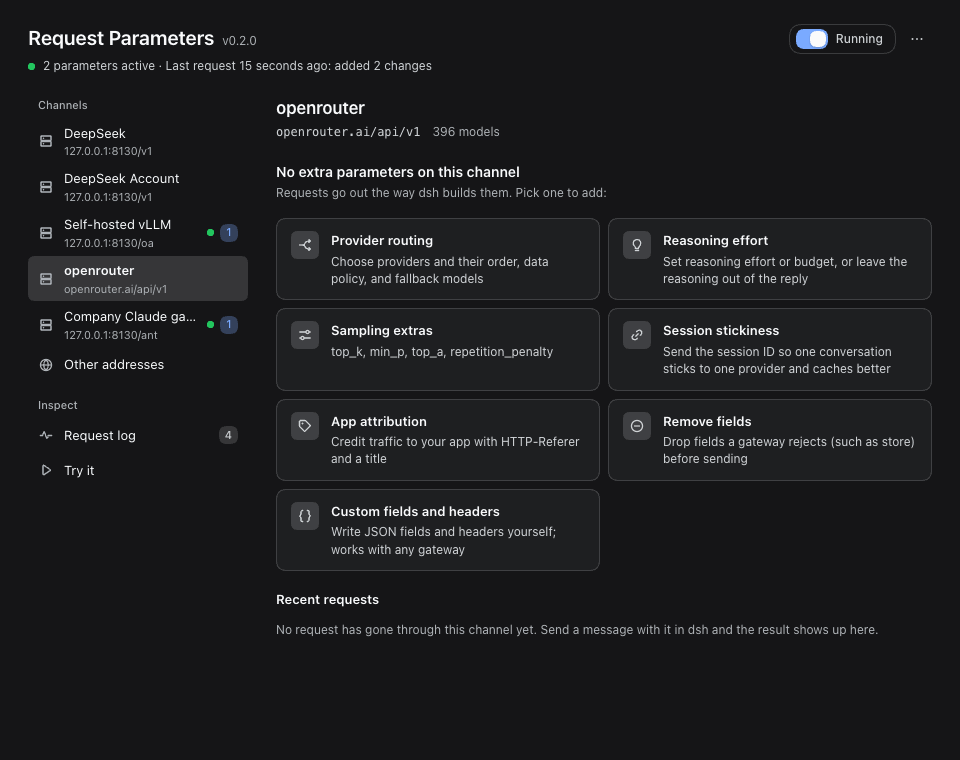Click the openrouter heading in main panel
The height and width of the screenshot is (760, 960).
[320, 108]
